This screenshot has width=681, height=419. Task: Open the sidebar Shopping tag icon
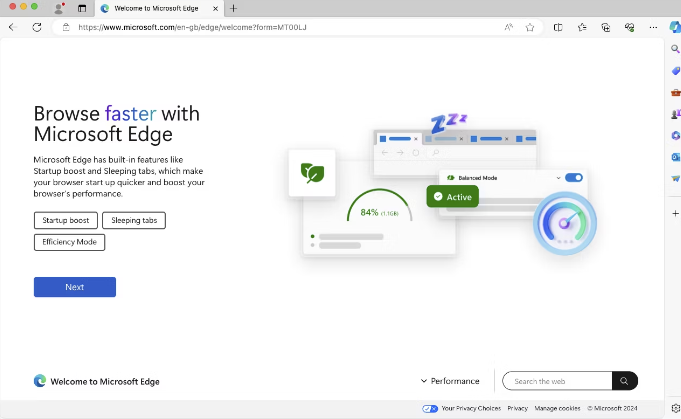click(x=675, y=70)
